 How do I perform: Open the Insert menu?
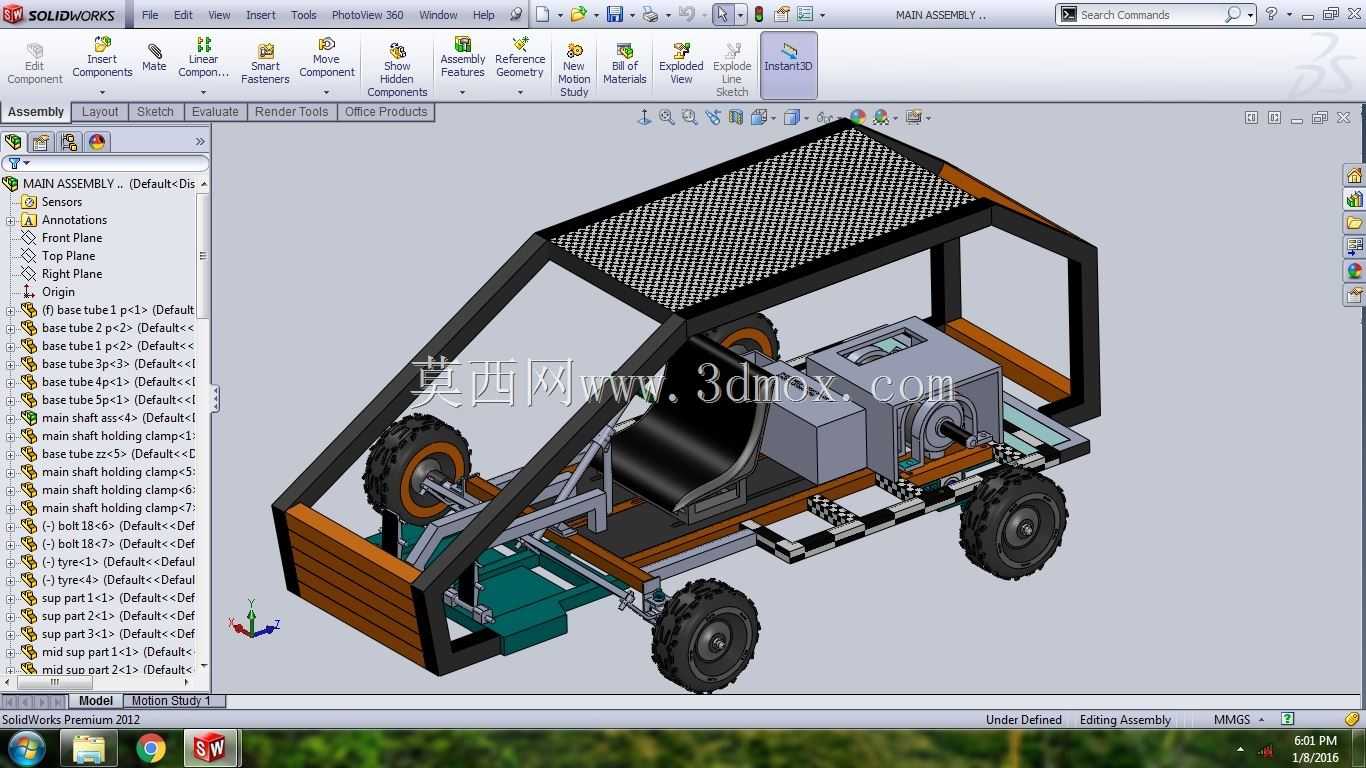[261, 15]
